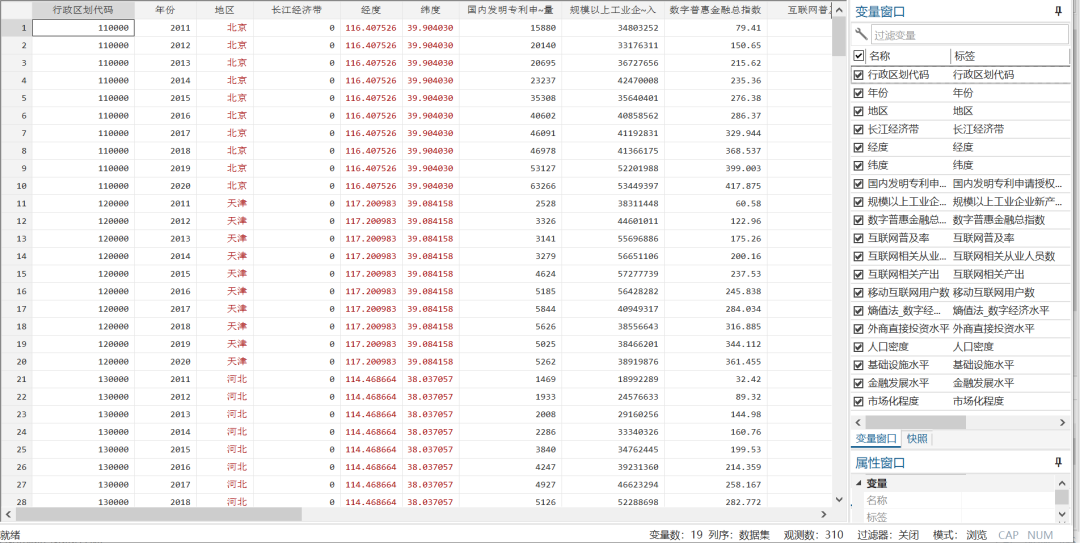Uncheck the 地区 variable checkbox
The width and height of the screenshot is (1080, 543).
[x=858, y=111]
